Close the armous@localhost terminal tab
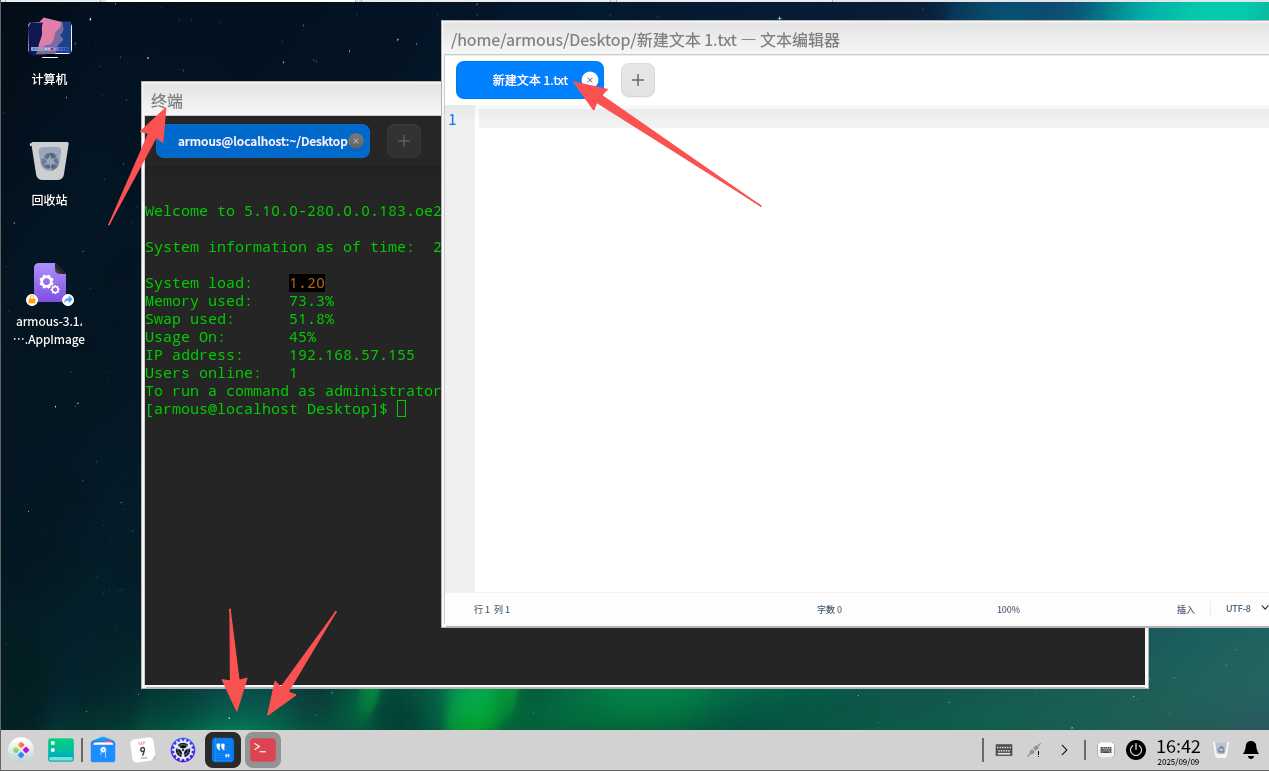 point(356,141)
